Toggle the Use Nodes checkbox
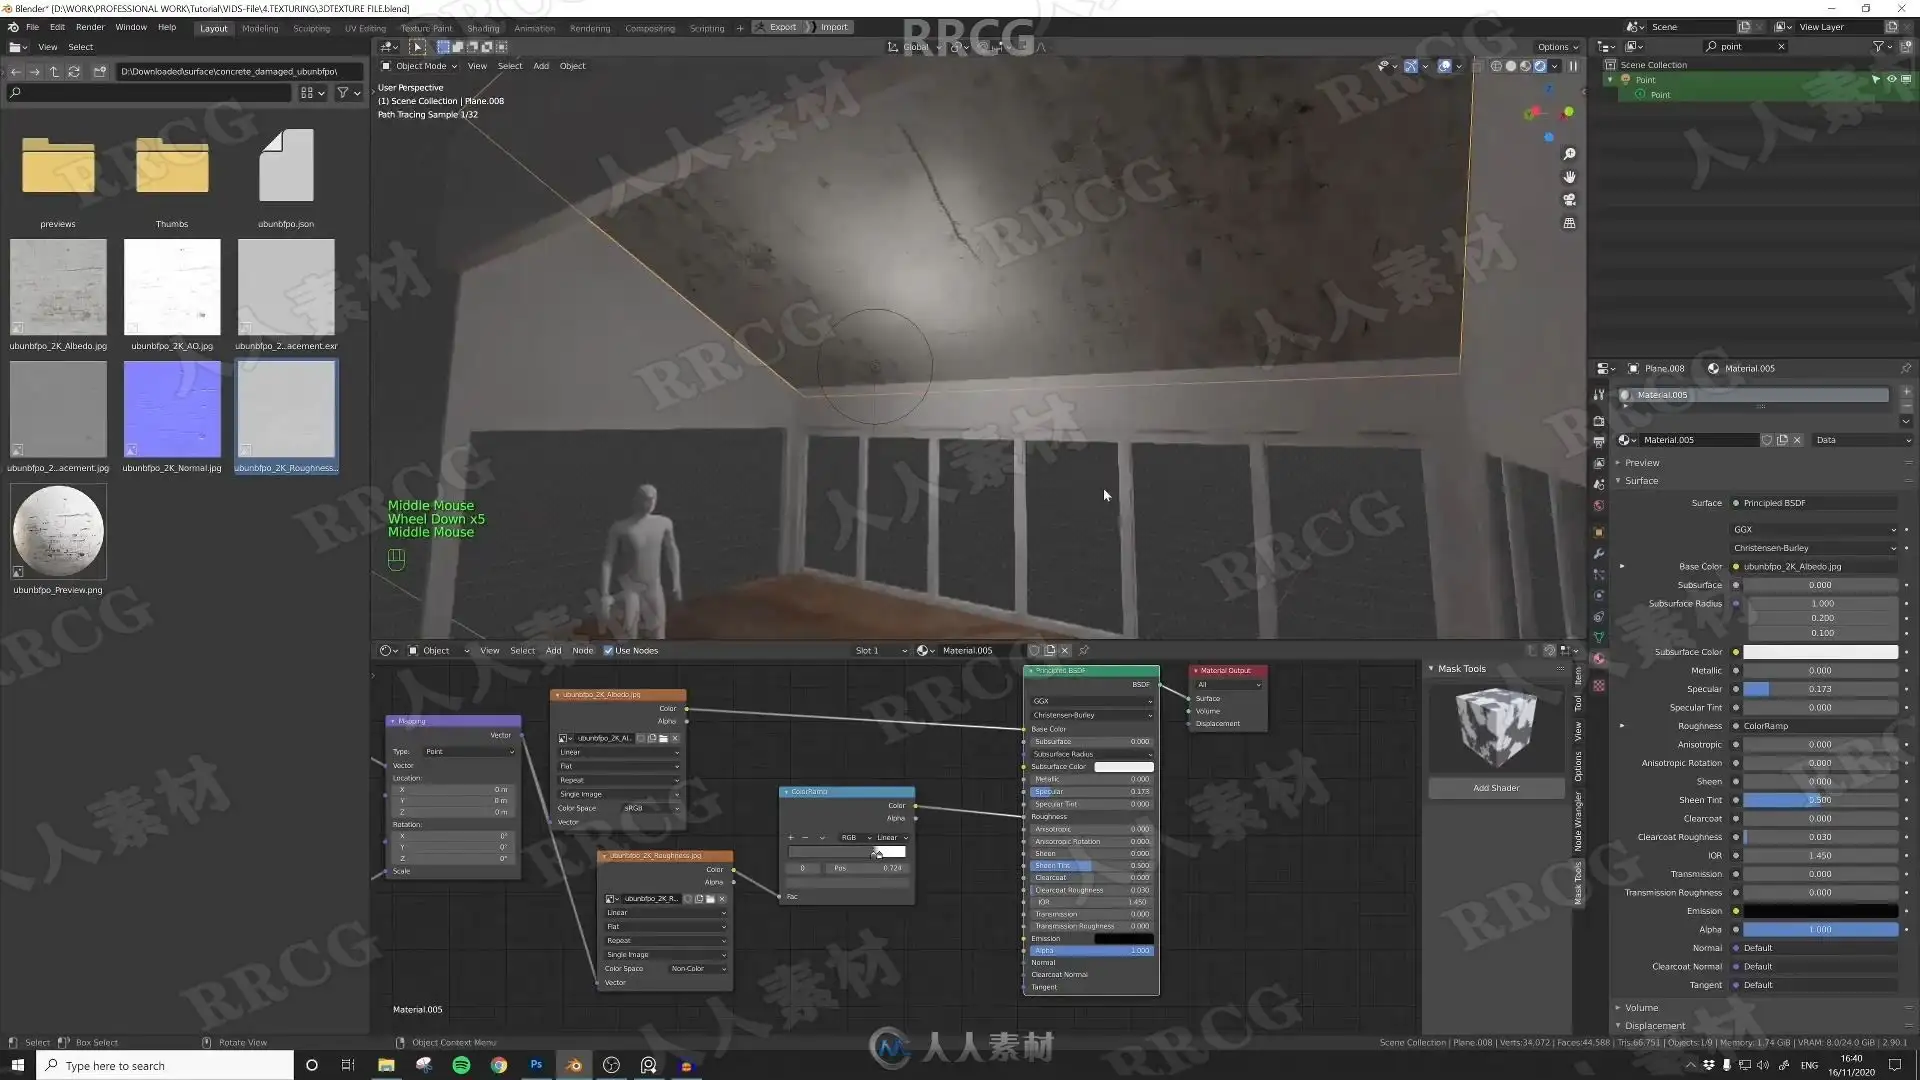The width and height of the screenshot is (1920, 1080). [x=608, y=650]
